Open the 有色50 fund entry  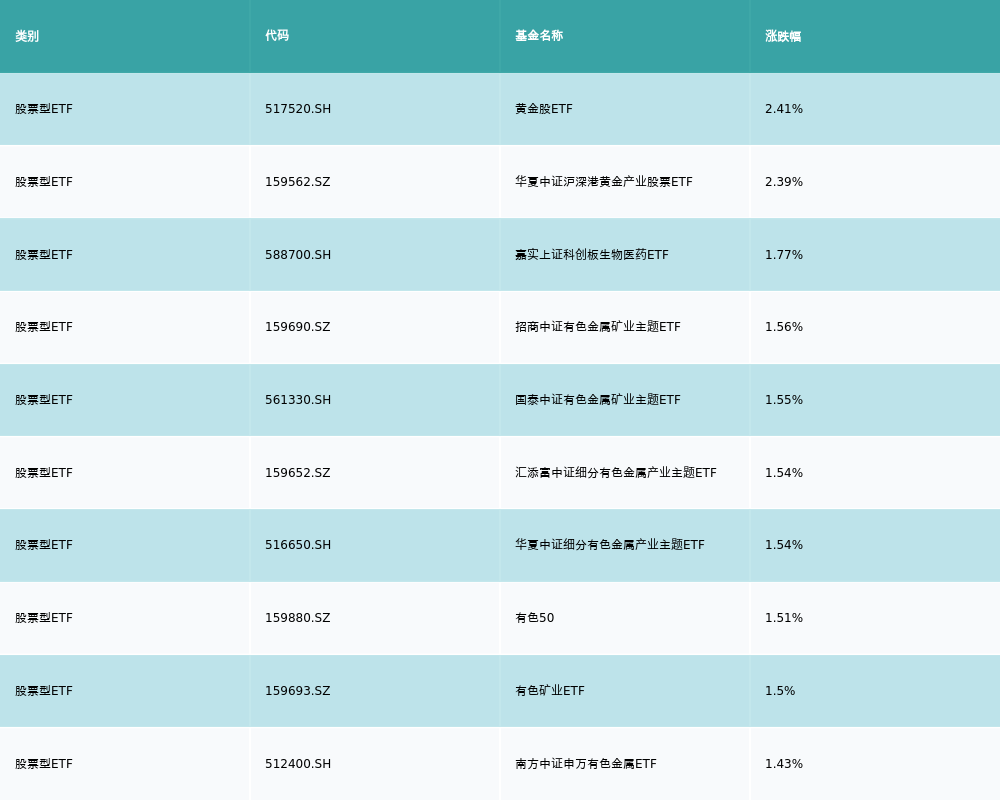pyautogui.click(x=534, y=618)
